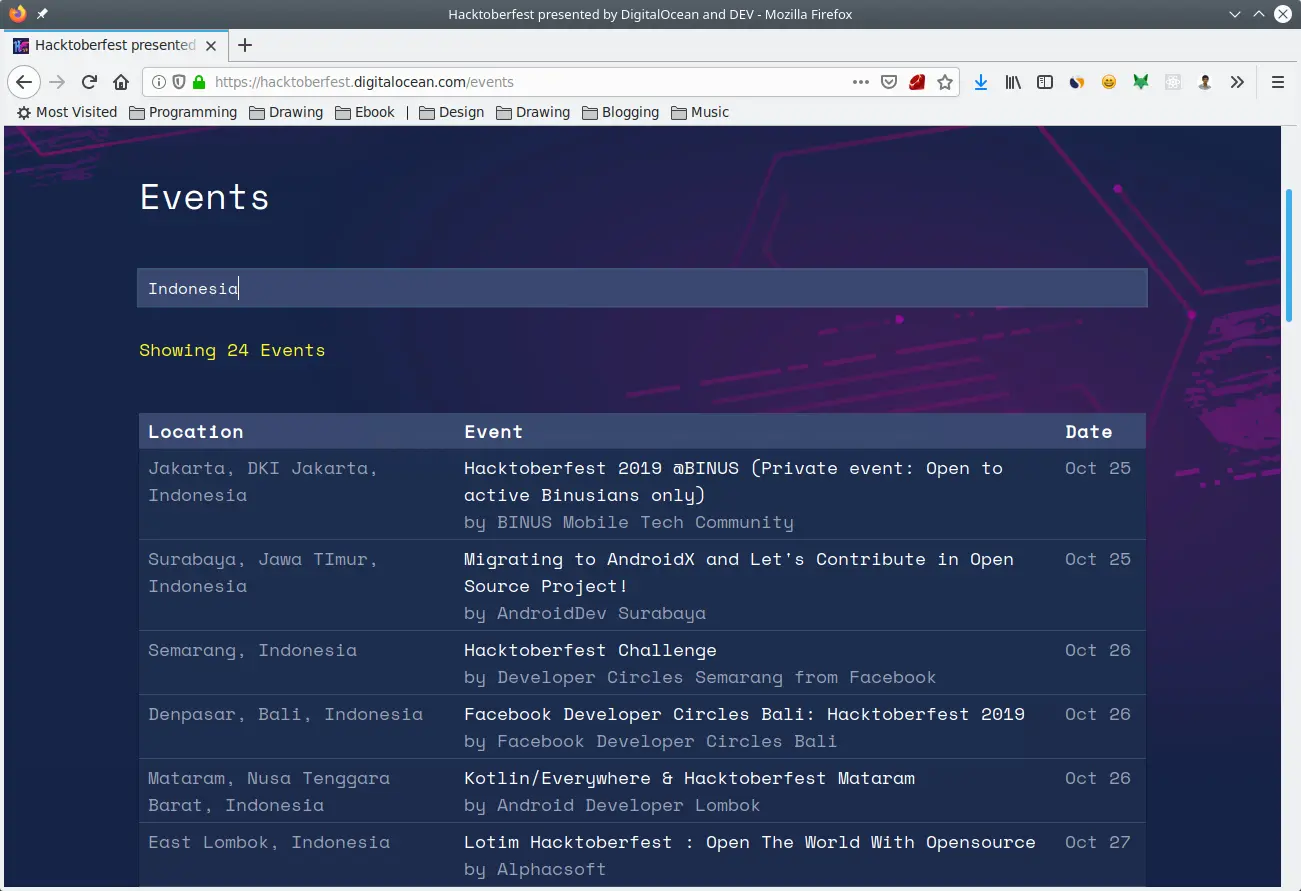1301x891 pixels.
Task: Open the React devtools extension icon
Action: pyautogui.click(x=1173, y=82)
